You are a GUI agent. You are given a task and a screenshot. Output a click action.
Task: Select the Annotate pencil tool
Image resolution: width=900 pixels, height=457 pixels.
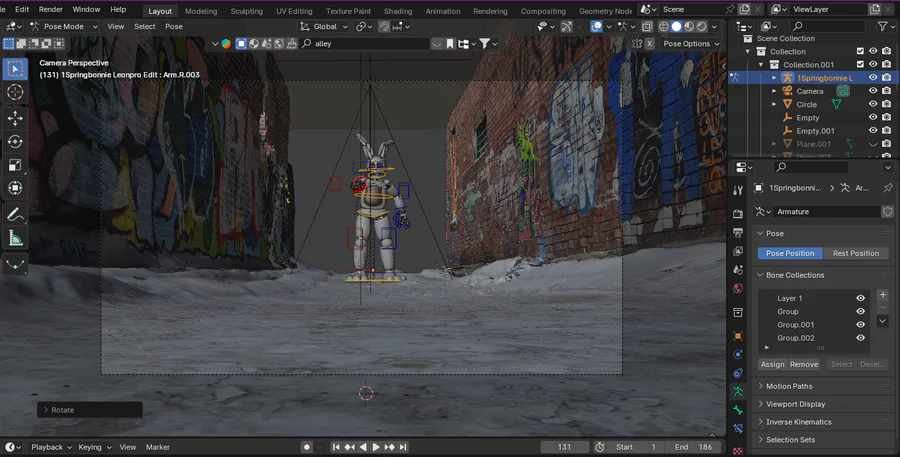[x=15, y=215]
